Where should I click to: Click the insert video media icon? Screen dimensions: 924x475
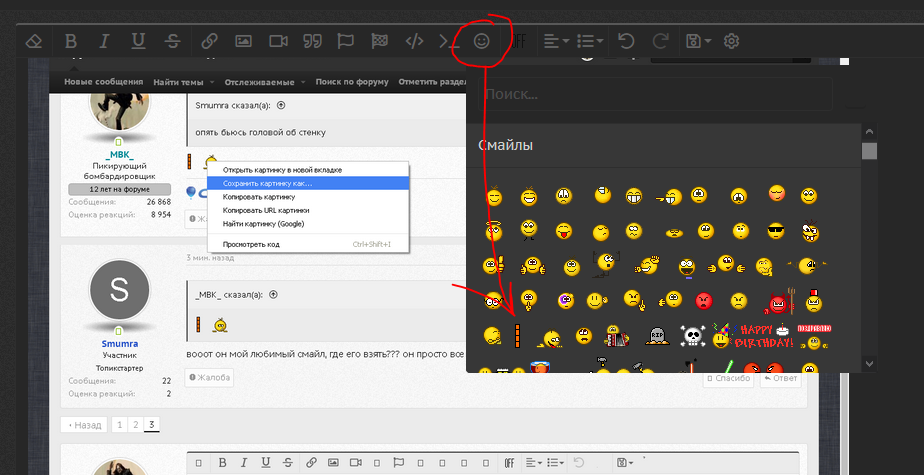click(278, 41)
